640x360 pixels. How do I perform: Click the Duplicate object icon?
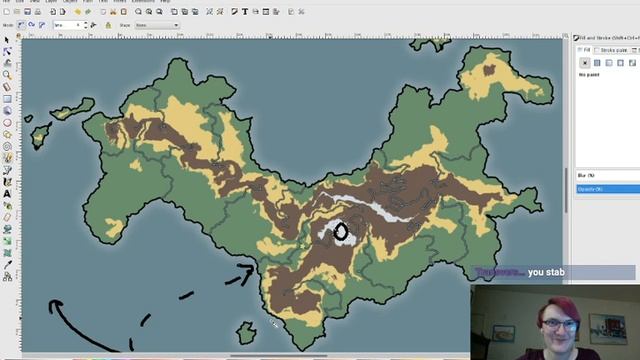(x=174, y=12)
